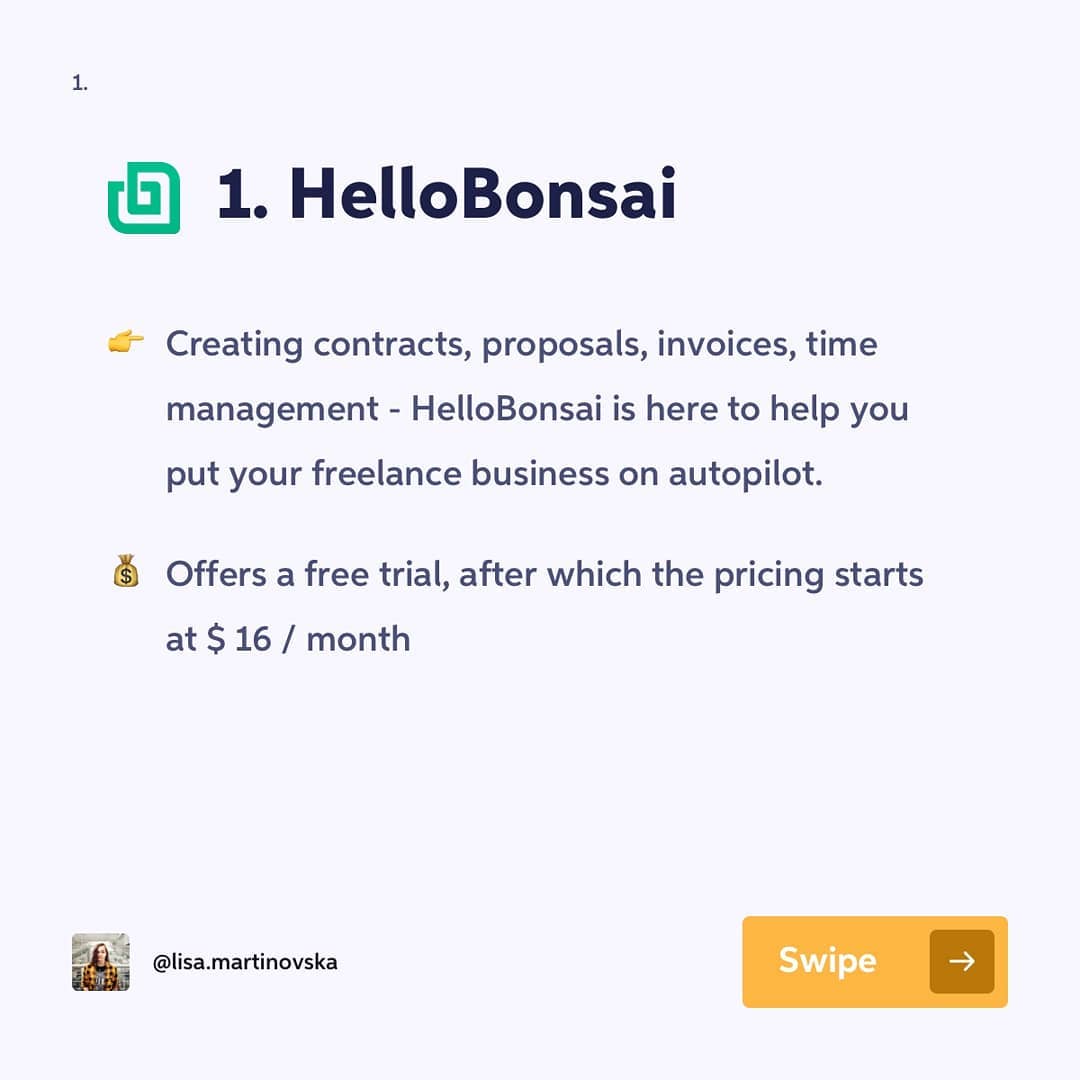1080x1080 pixels.
Task: Select the "1. HelloBonsai" heading
Action: tap(446, 194)
